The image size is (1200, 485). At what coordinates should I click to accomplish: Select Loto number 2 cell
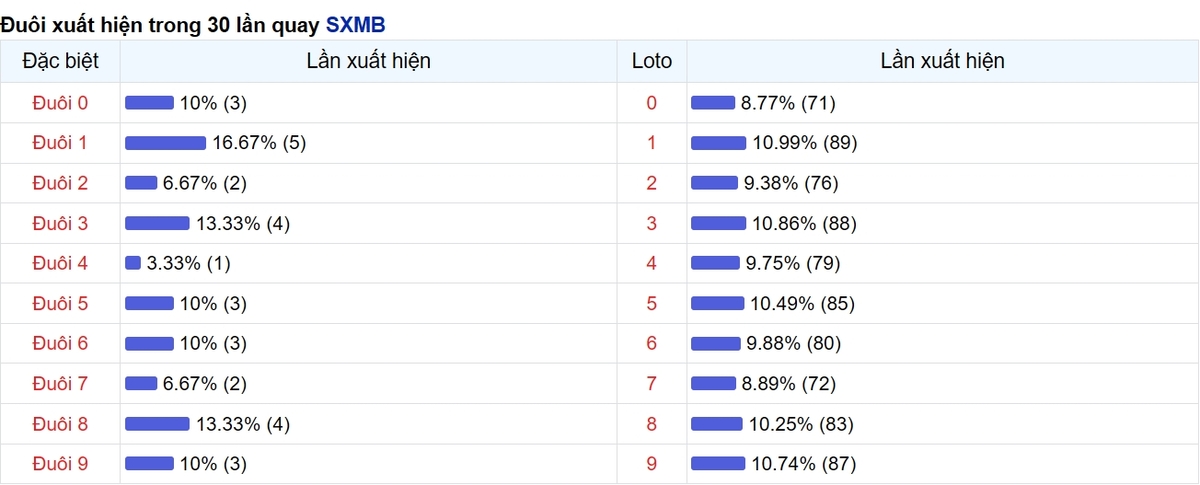652,183
